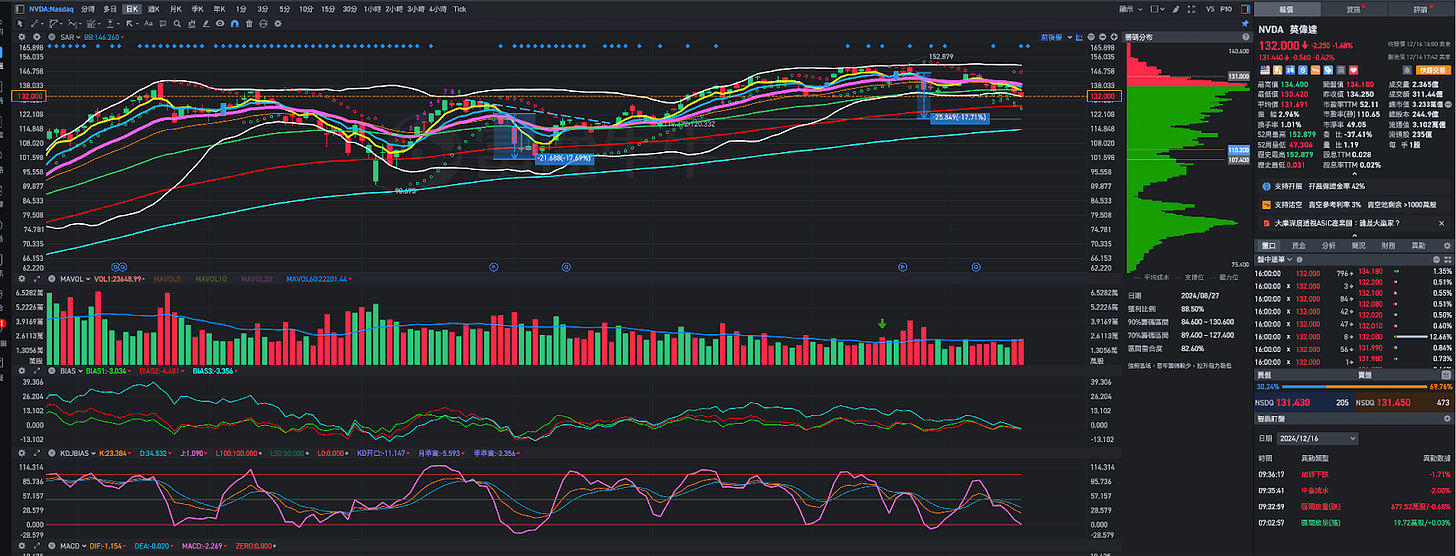Toggle the heart favorite icon
Screen dimensions: 1456x556
(1353, 70)
